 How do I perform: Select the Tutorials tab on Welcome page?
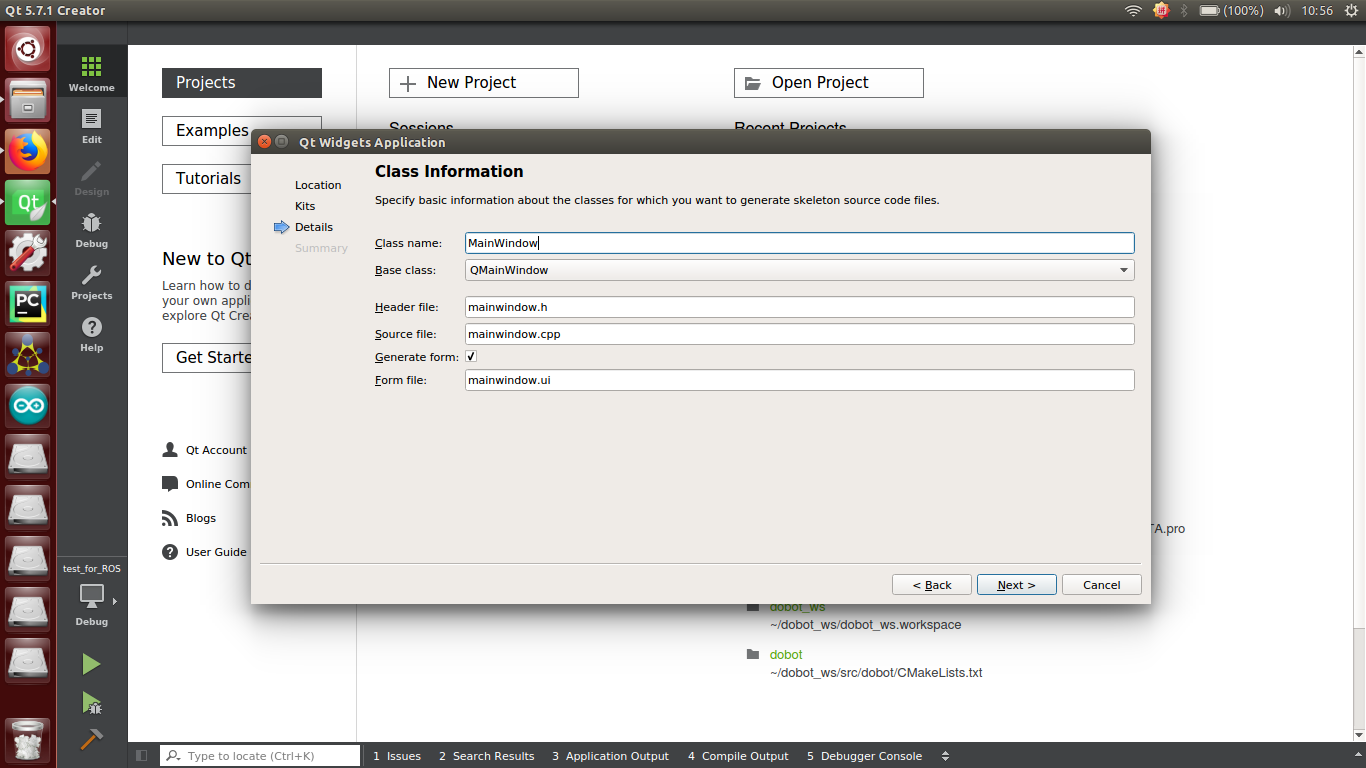coord(208,179)
